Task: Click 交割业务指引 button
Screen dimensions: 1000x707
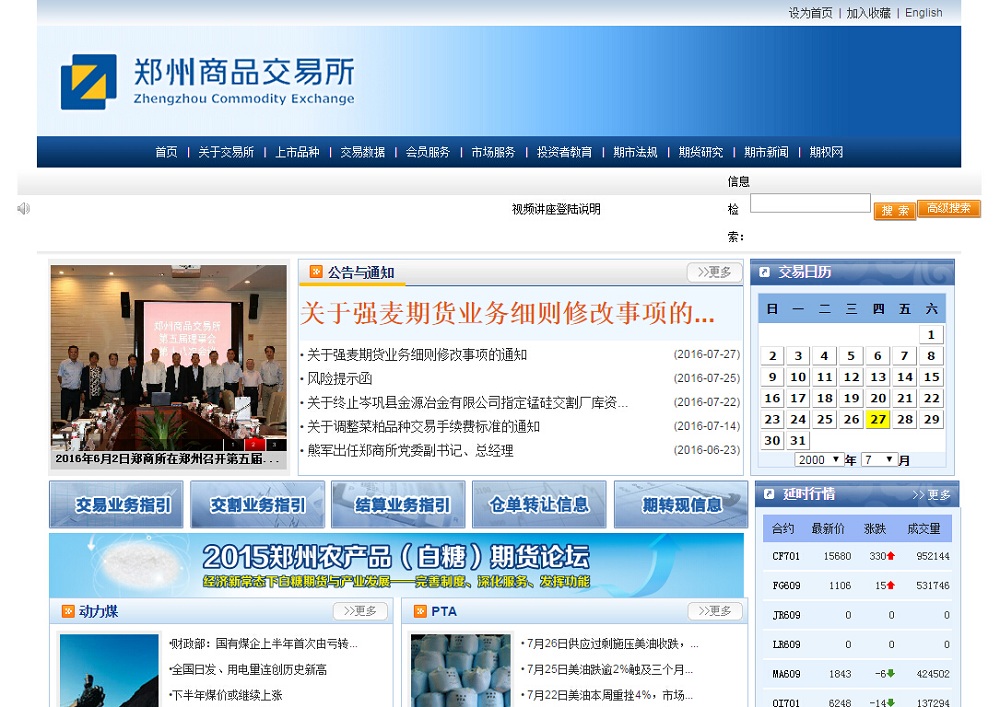Action: (258, 505)
